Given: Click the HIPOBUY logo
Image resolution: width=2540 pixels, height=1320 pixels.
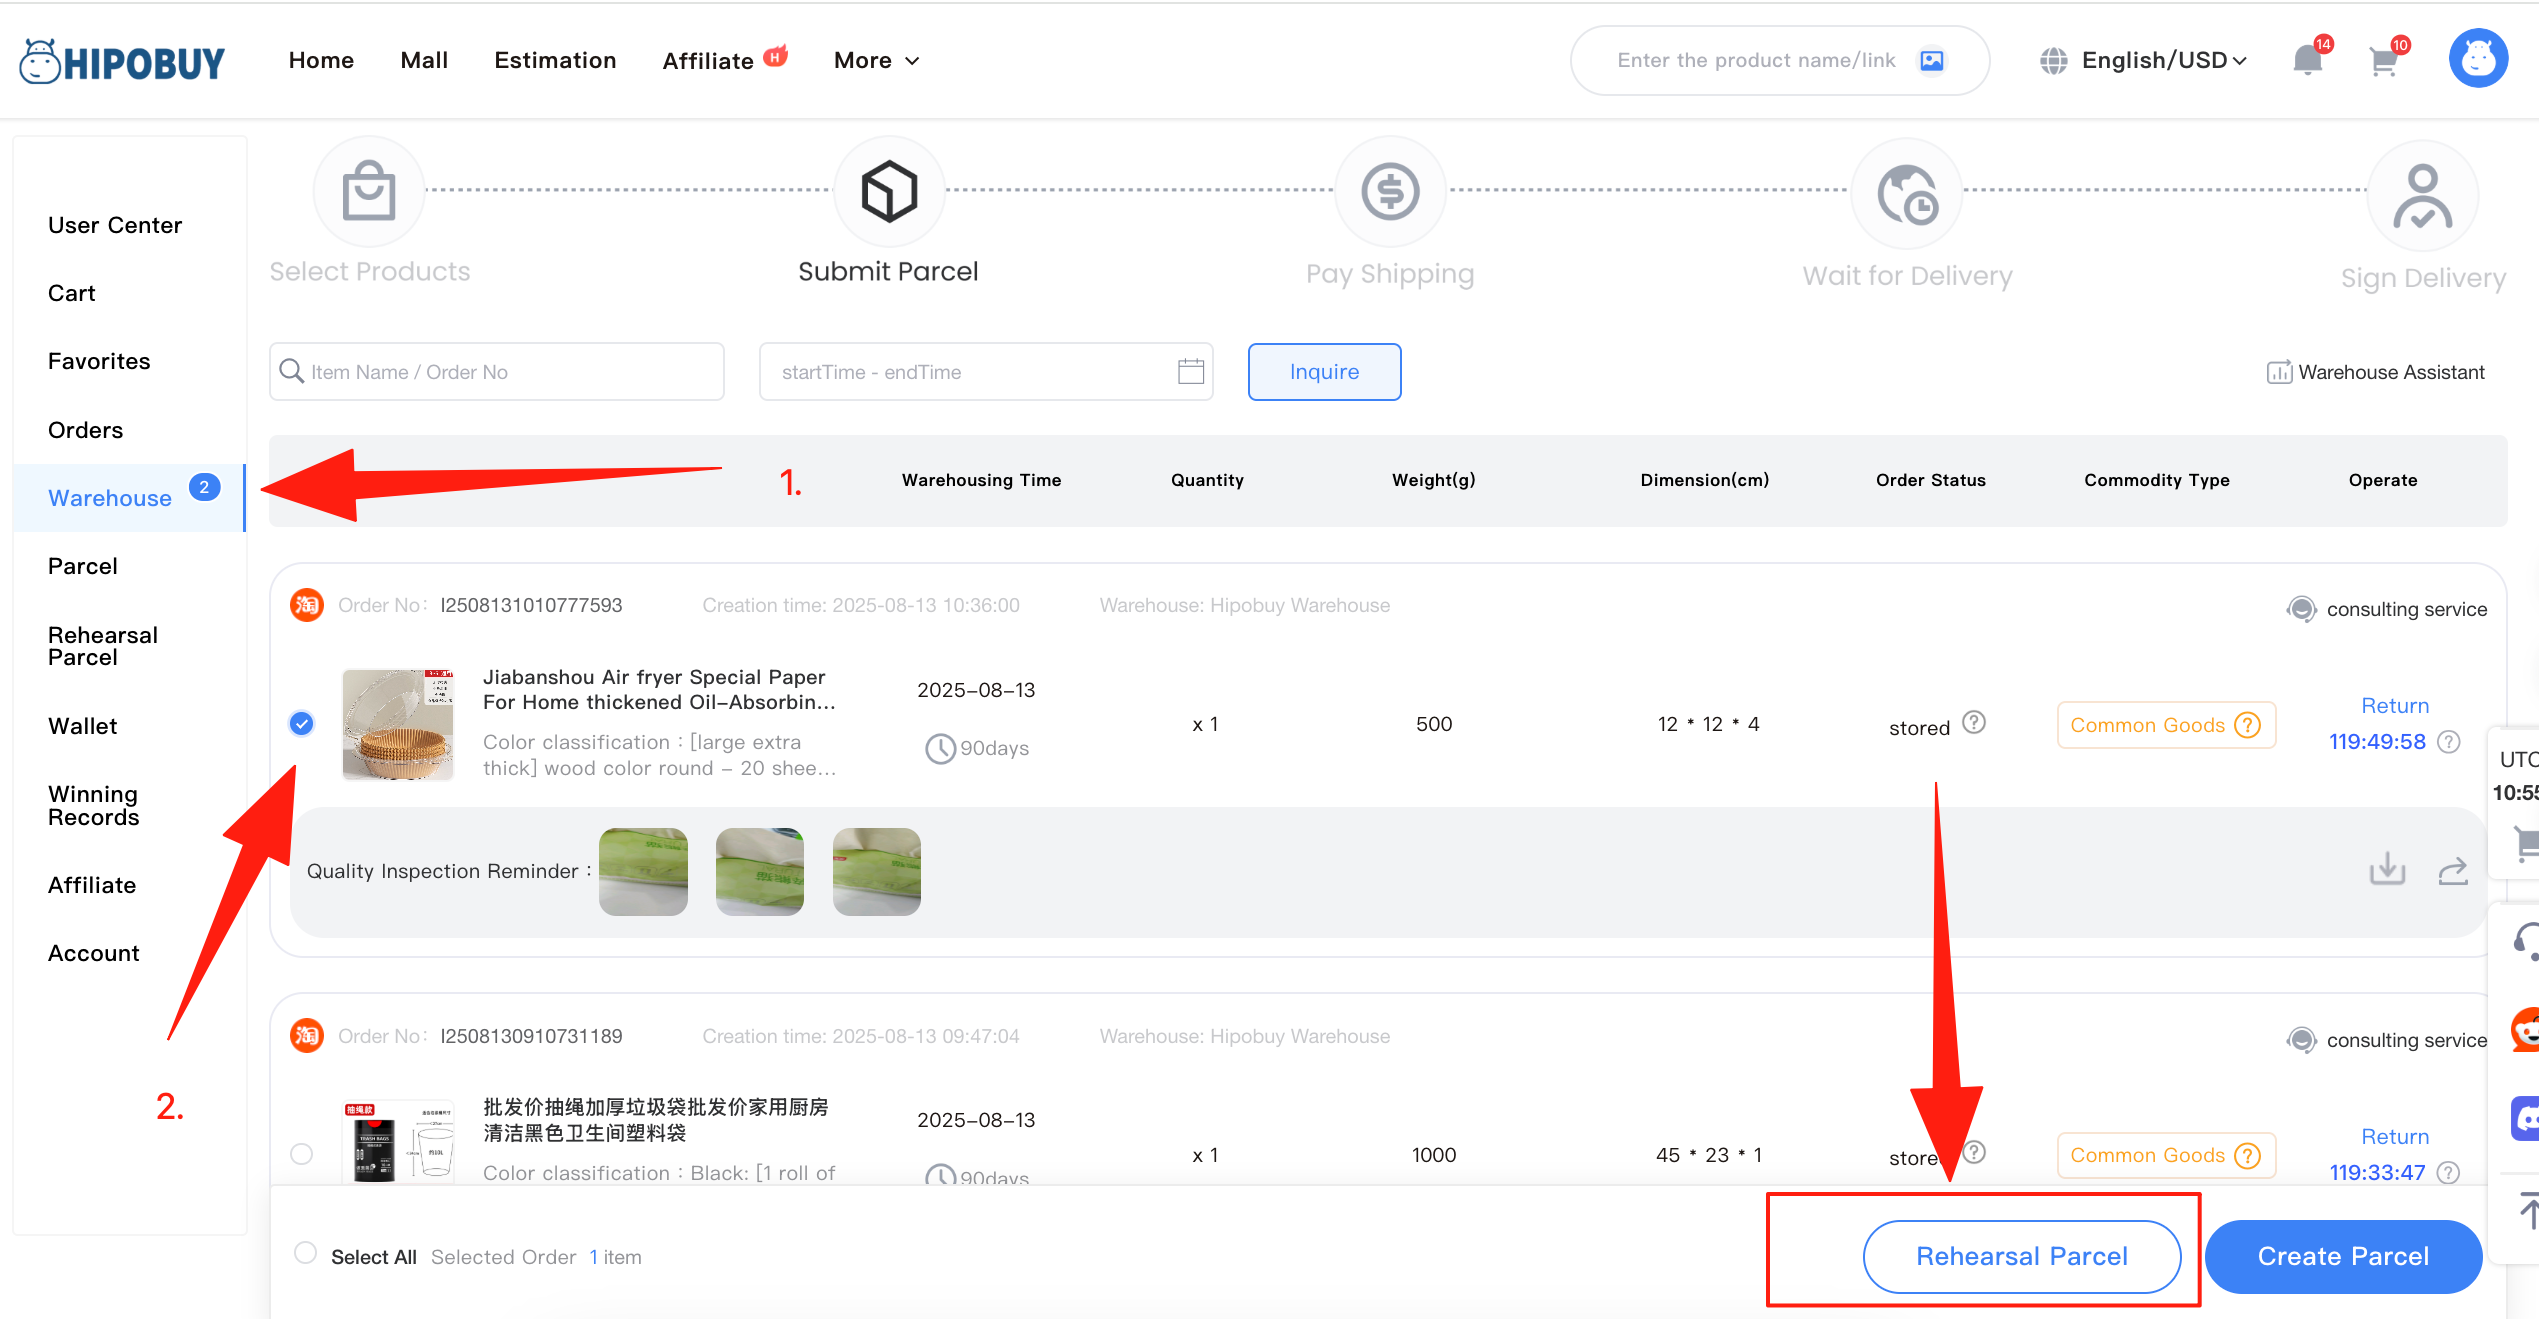Looking at the screenshot, I should (122, 62).
